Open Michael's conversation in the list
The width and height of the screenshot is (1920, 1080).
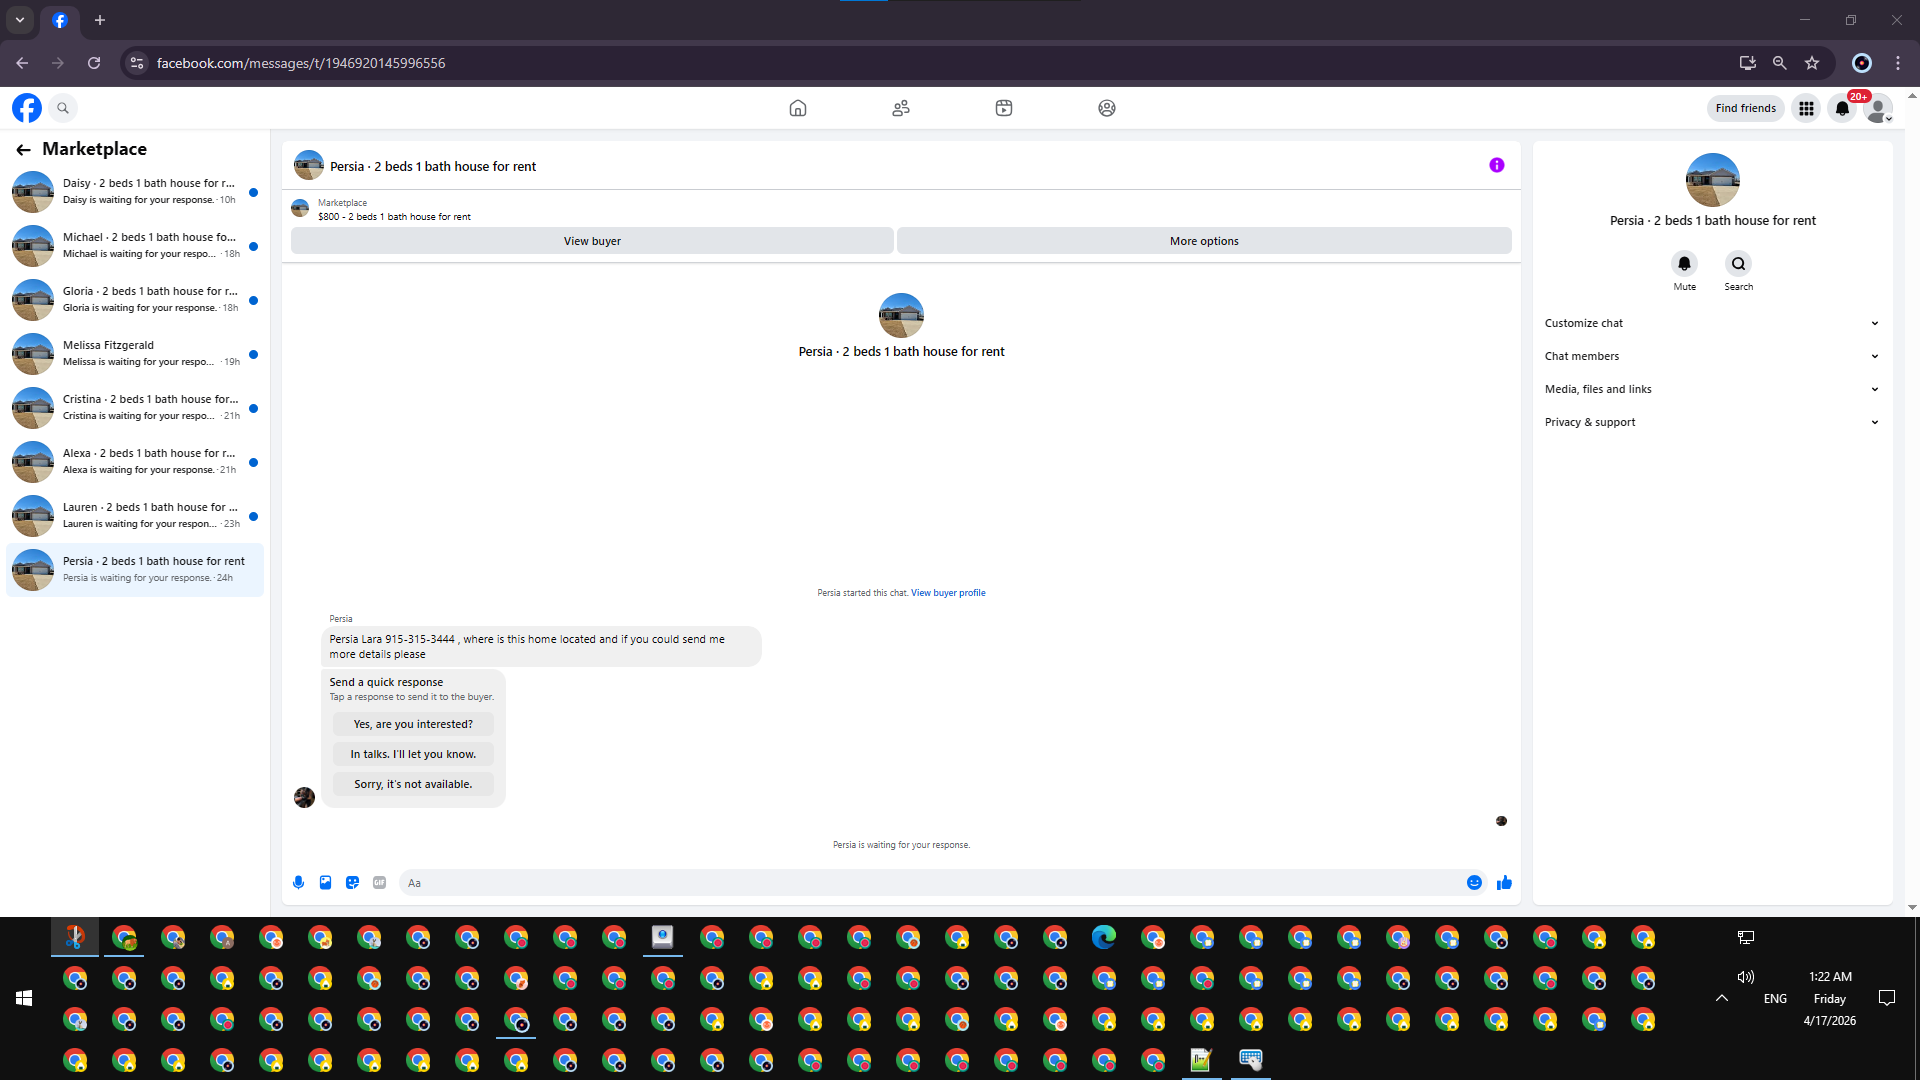coord(135,245)
